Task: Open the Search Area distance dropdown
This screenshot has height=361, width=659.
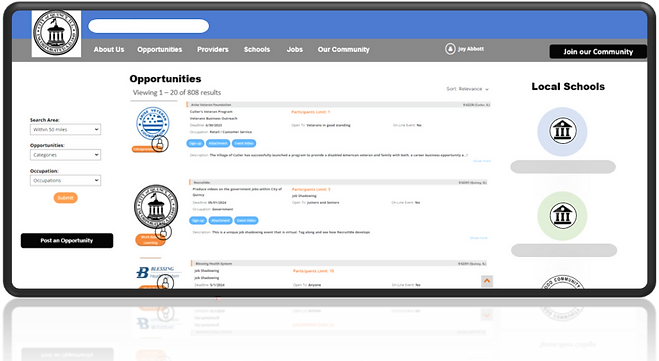Action: pyautogui.click(x=65, y=129)
